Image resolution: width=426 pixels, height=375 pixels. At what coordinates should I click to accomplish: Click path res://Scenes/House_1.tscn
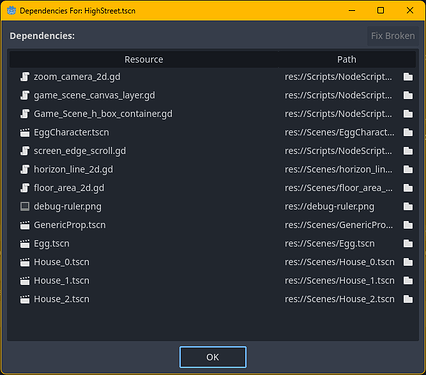click(x=339, y=281)
